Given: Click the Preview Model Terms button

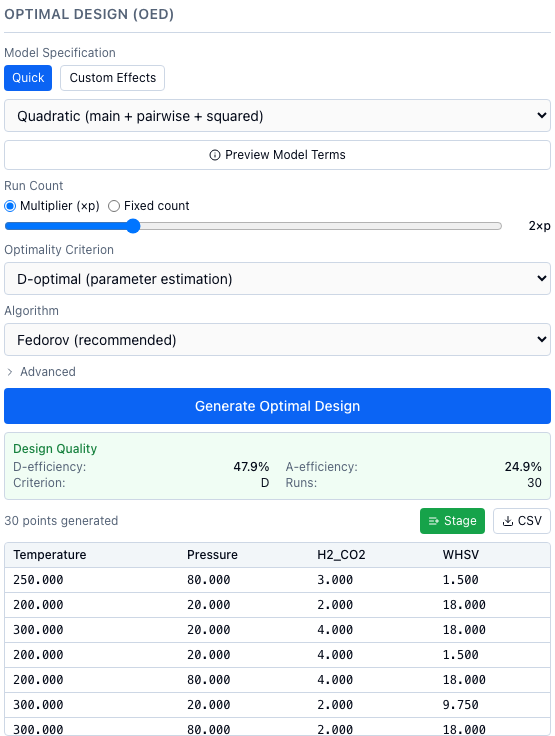Looking at the screenshot, I should [278, 155].
